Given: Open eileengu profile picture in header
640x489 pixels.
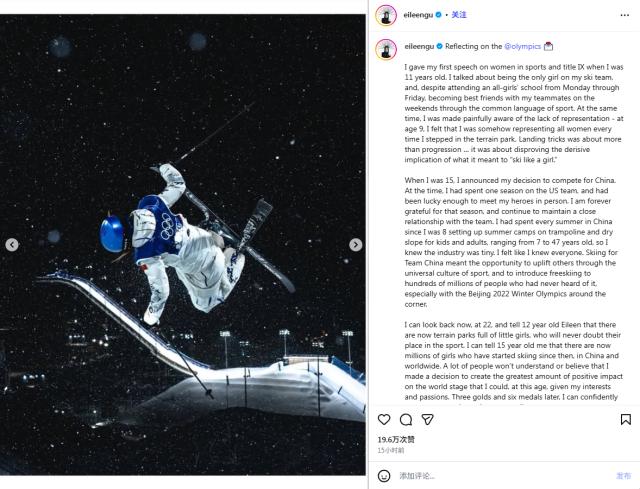Looking at the screenshot, I should coord(386,15).
